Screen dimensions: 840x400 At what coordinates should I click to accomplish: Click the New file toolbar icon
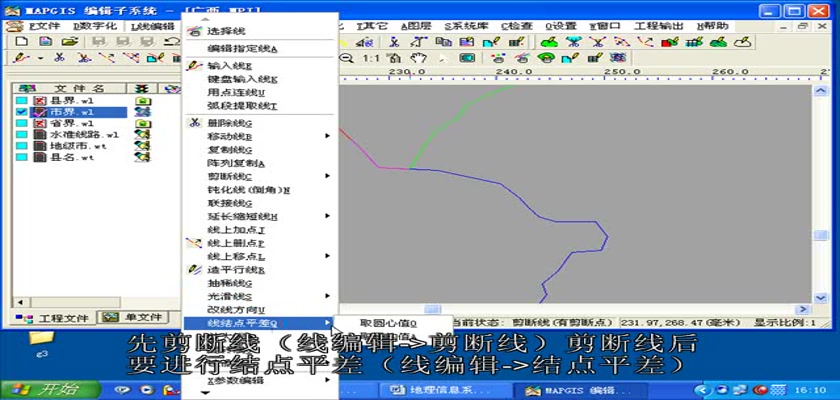[x=21, y=42]
